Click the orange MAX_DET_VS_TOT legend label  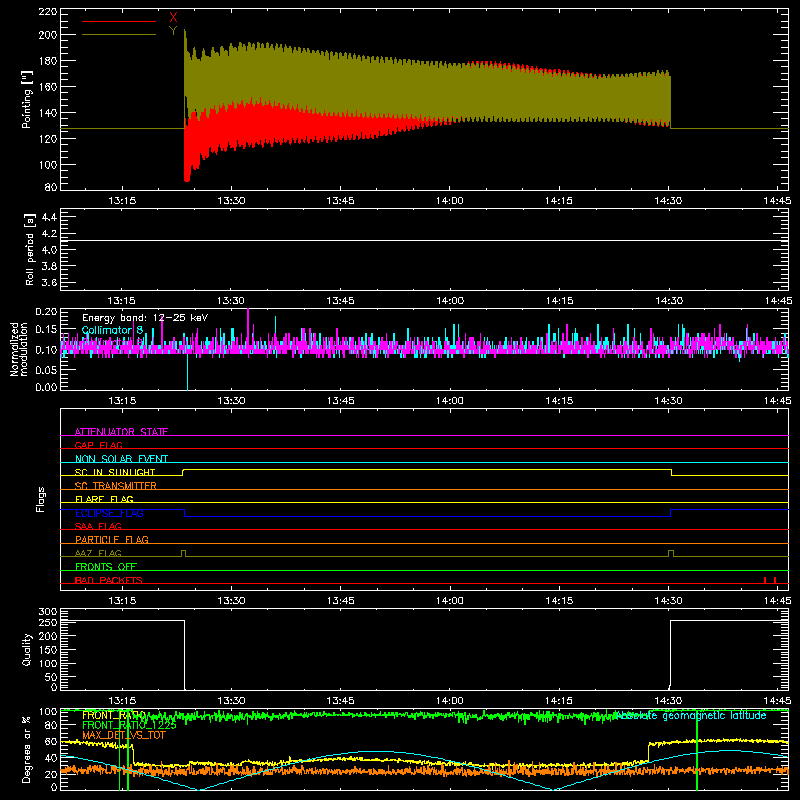(x=124, y=735)
